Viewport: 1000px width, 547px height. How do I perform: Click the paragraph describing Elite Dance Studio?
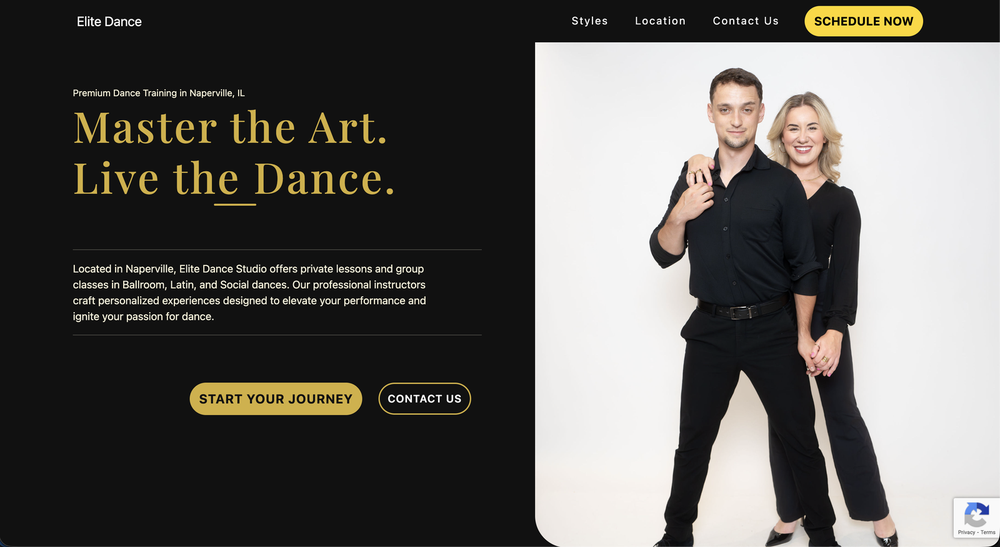249,293
